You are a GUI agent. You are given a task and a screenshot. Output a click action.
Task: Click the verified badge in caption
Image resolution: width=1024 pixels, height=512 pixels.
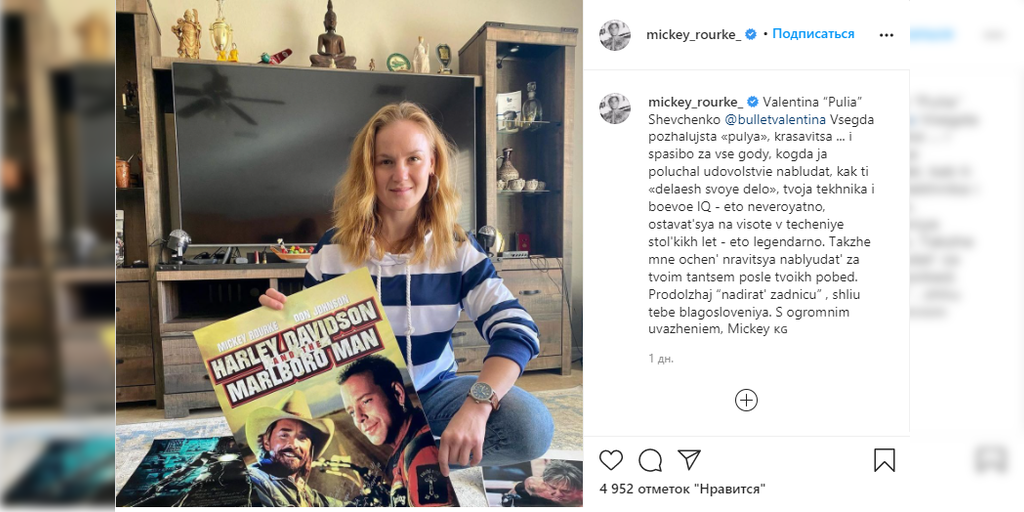click(753, 102)
